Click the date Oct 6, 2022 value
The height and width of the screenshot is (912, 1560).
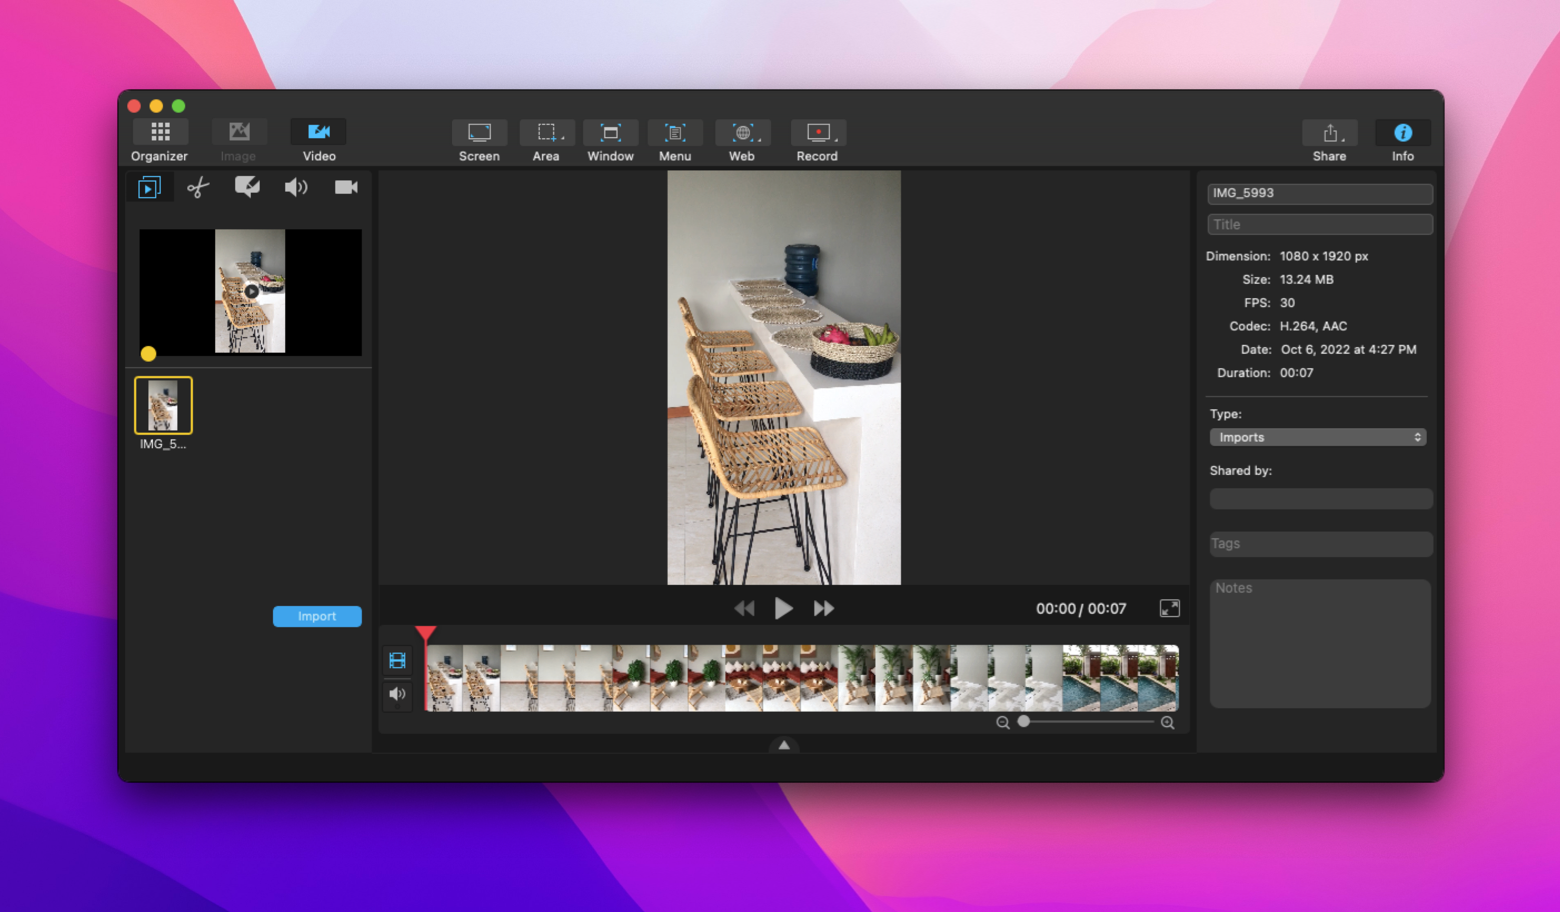[1348, 349]
